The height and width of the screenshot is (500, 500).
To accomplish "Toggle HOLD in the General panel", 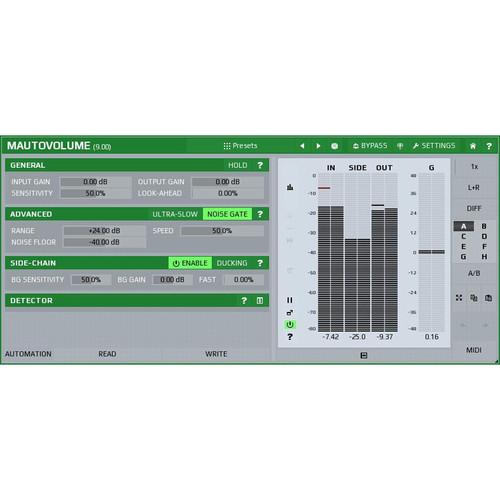I will click(238, 165).
